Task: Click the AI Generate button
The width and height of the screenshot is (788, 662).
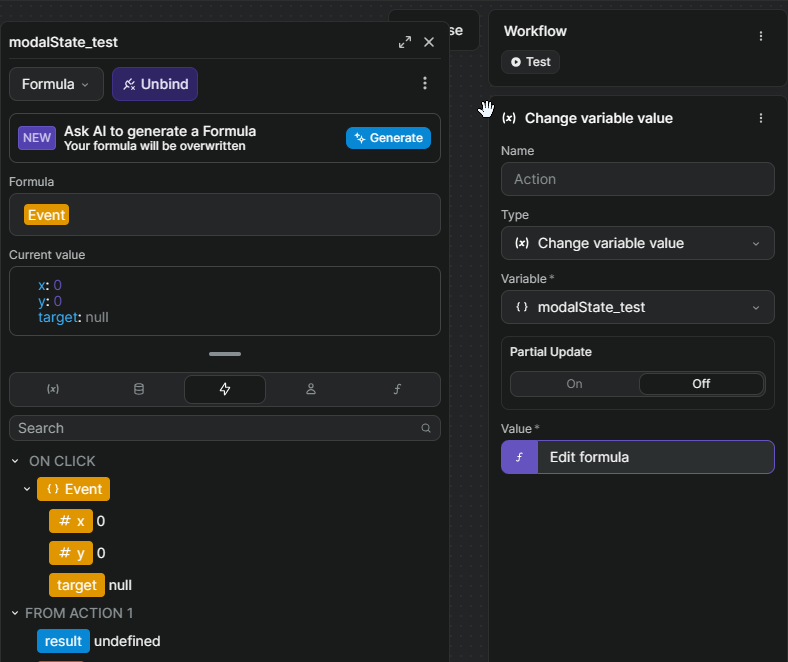Action: pos(388,138)
